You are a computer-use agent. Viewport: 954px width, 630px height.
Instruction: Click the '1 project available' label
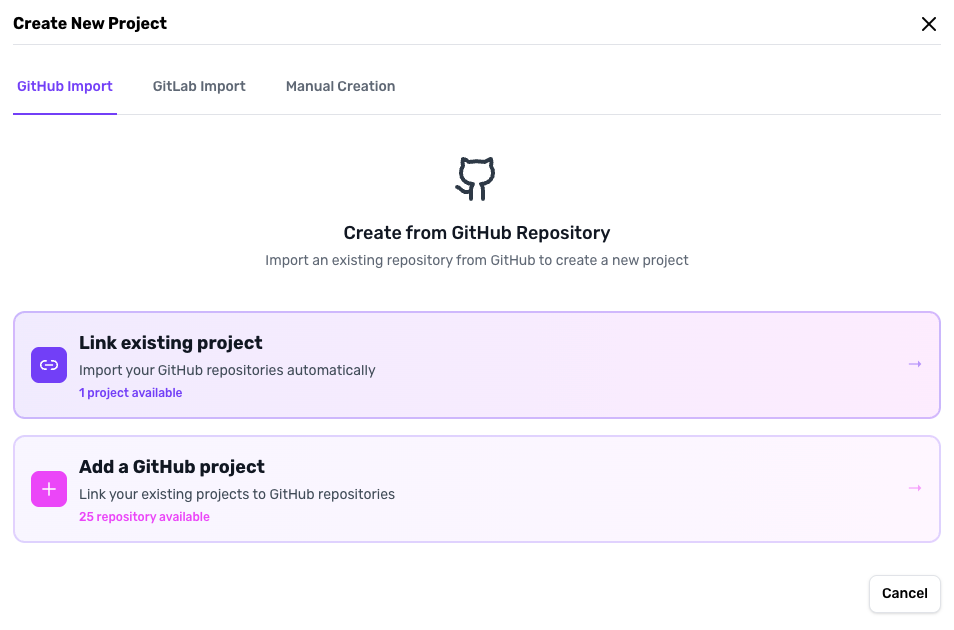point(131,393)
